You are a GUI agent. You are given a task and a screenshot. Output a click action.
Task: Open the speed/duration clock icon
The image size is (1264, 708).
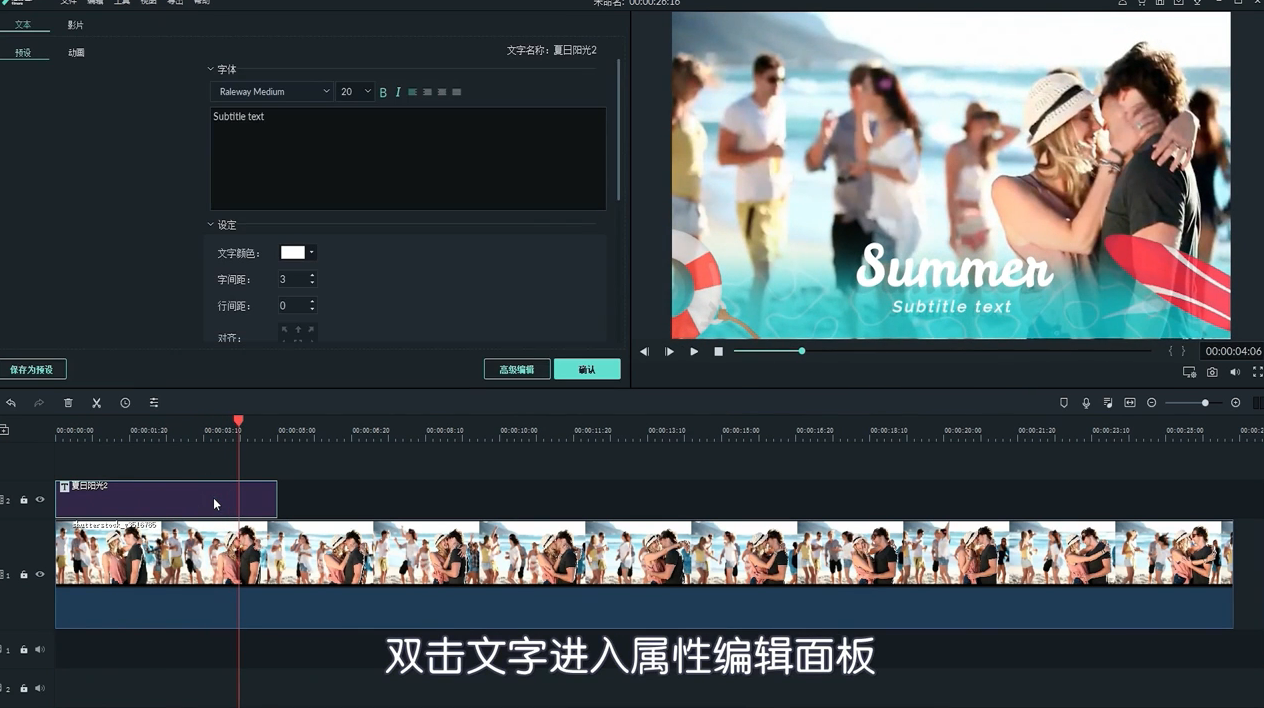pyautogui.click(x=125, y=403)
